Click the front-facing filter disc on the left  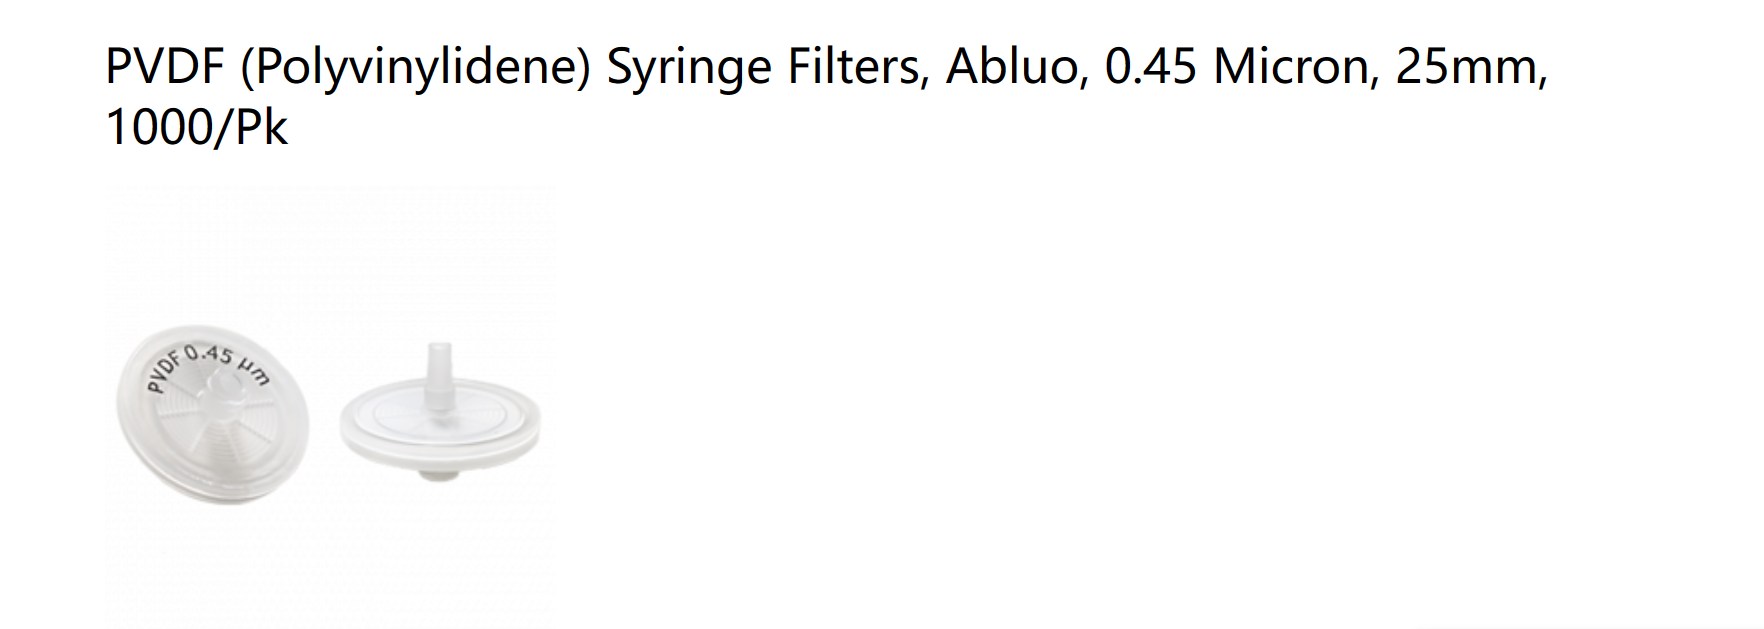[213, 416]
